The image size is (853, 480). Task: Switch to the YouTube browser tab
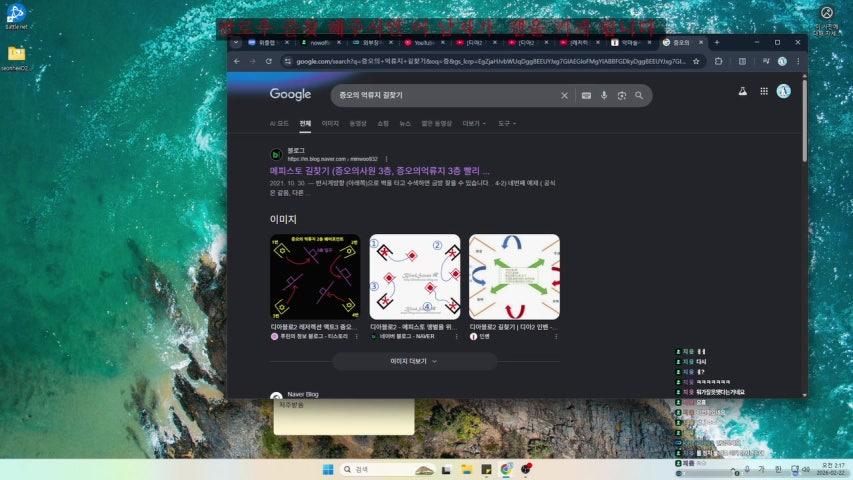click(x=424, y=42)
